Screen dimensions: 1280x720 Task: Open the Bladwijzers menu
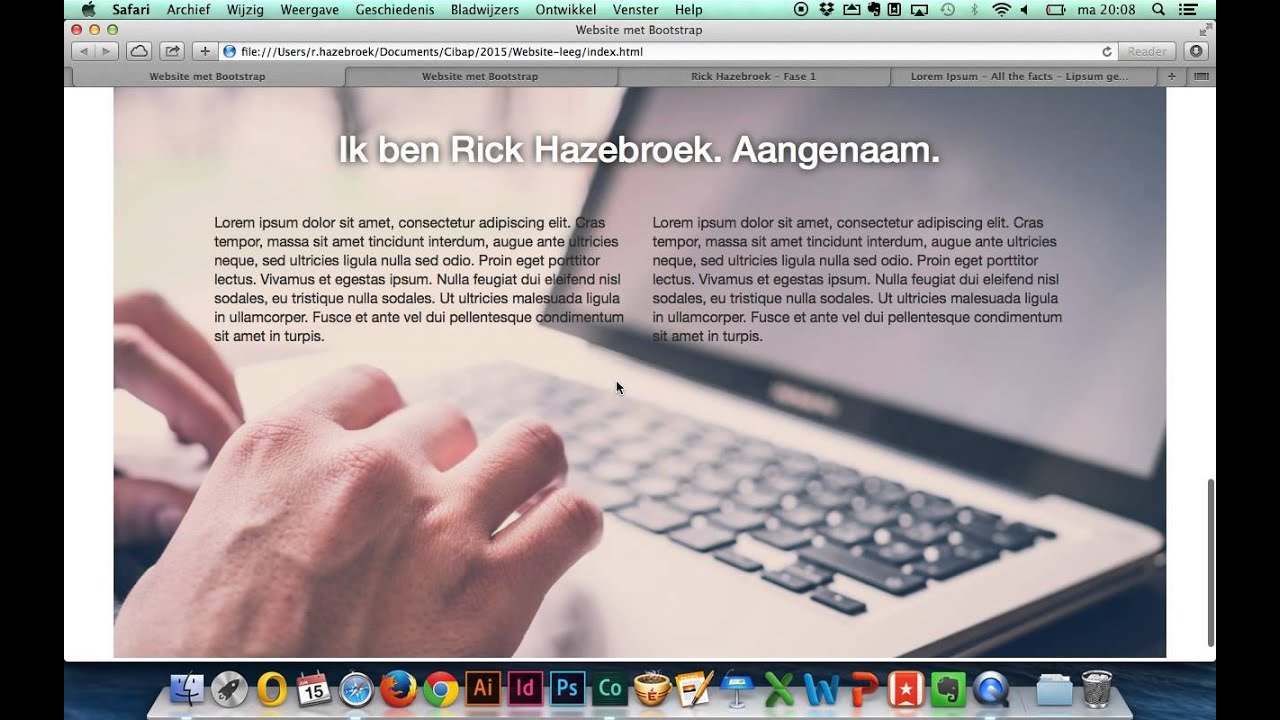485,9
